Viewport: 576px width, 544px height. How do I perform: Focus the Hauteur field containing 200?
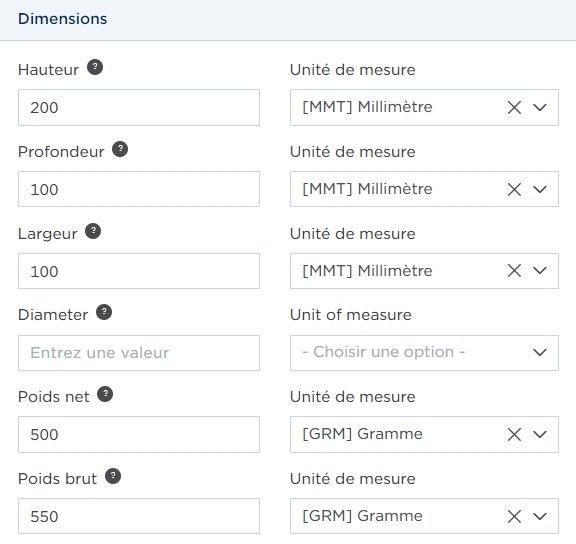point(139,107)
